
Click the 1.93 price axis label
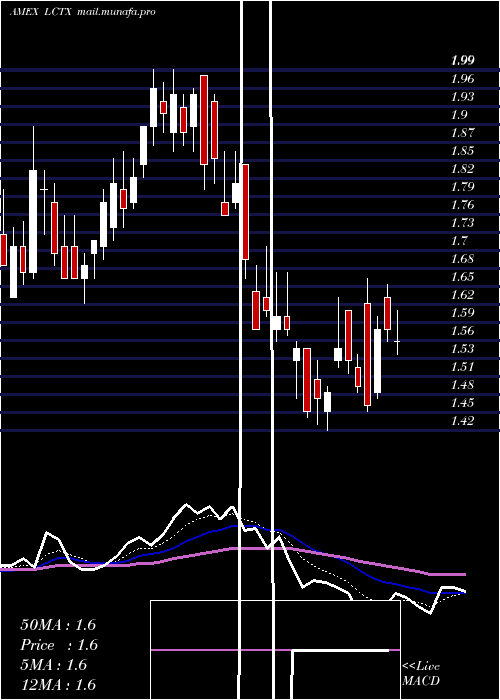click(462, 96)
